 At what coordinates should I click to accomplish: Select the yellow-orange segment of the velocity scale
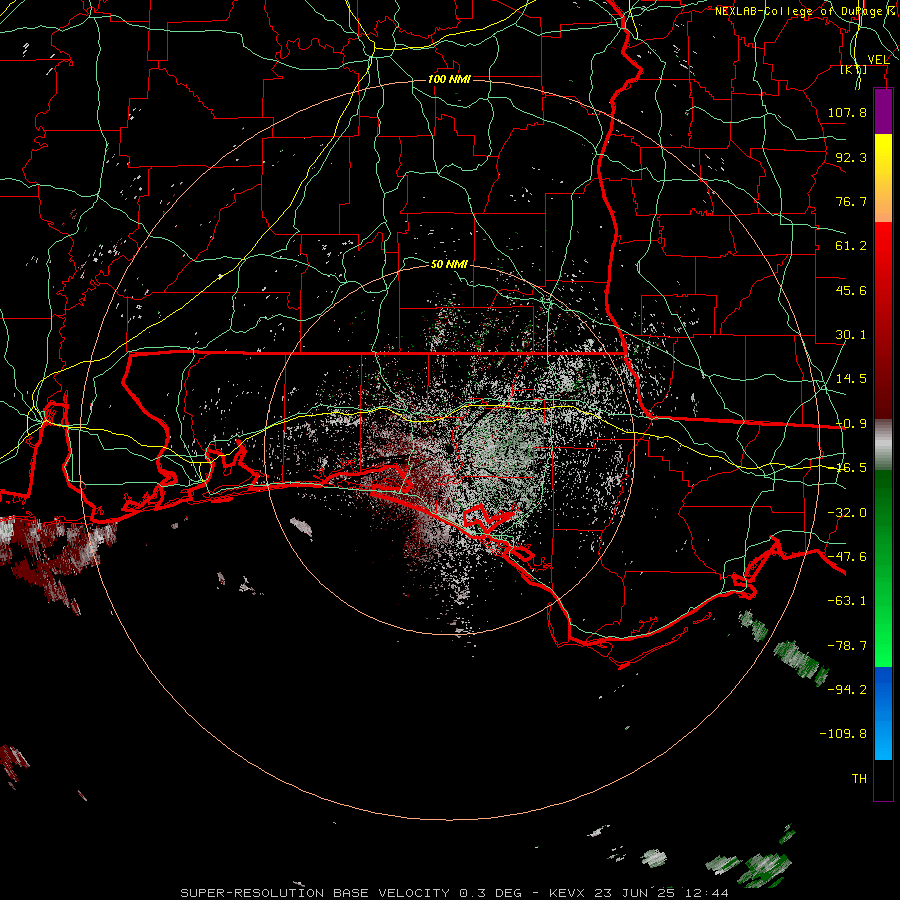883,178
